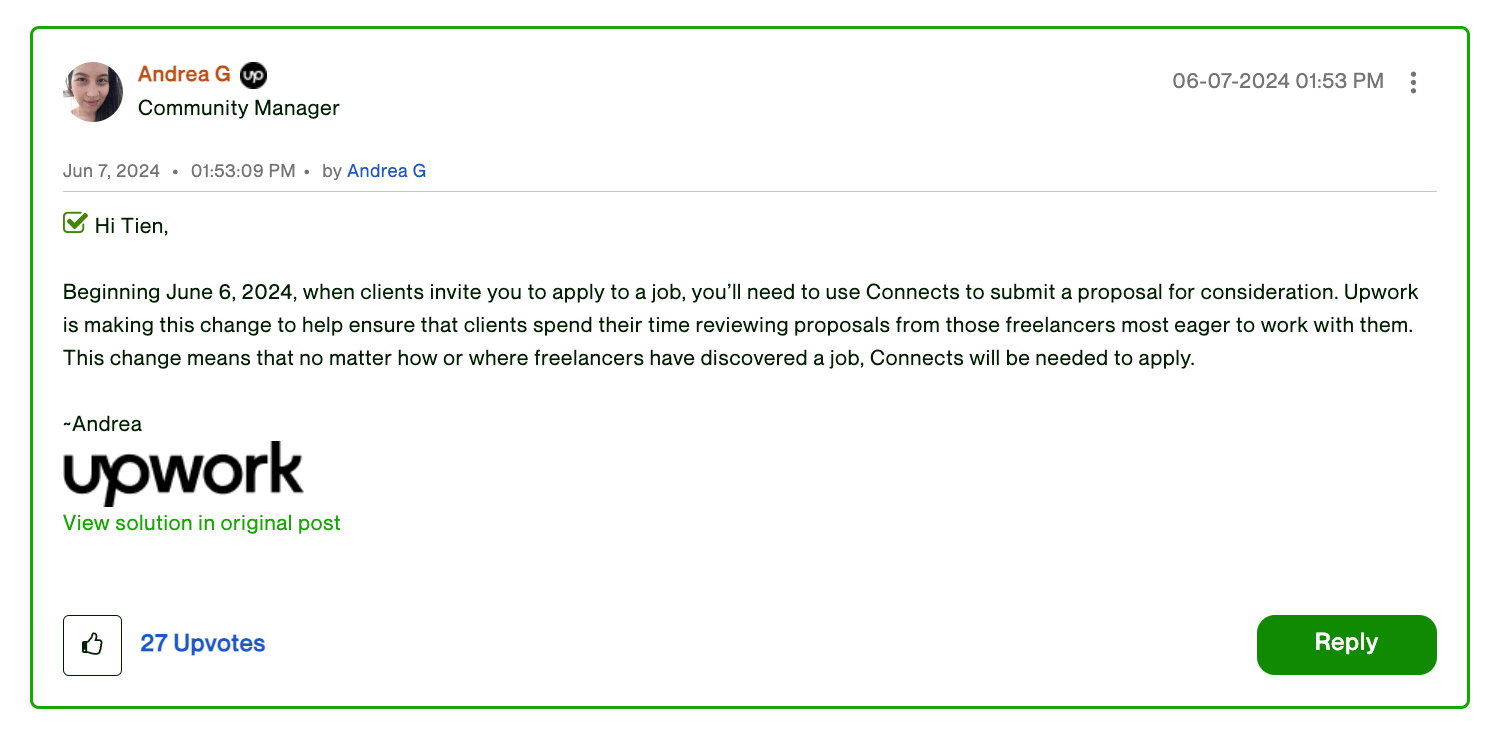Click the sentence starting This change means
This screenshot has height=732, width=1495.
coord(628,358)
